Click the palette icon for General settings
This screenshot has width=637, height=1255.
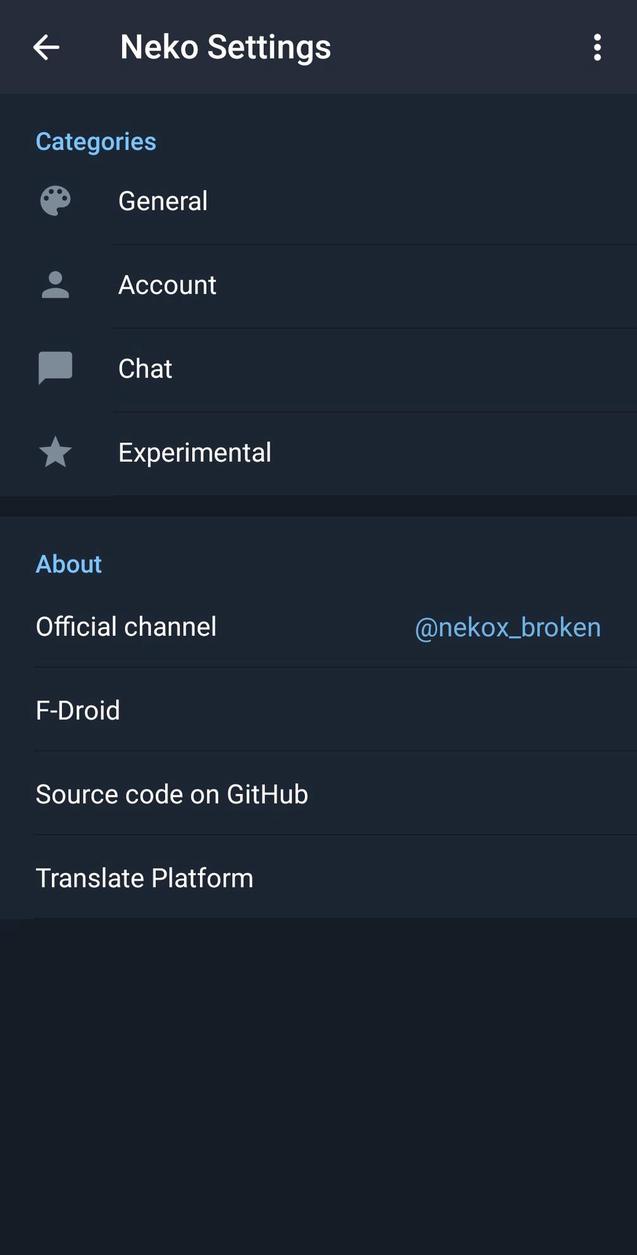(x=54, y=200)
